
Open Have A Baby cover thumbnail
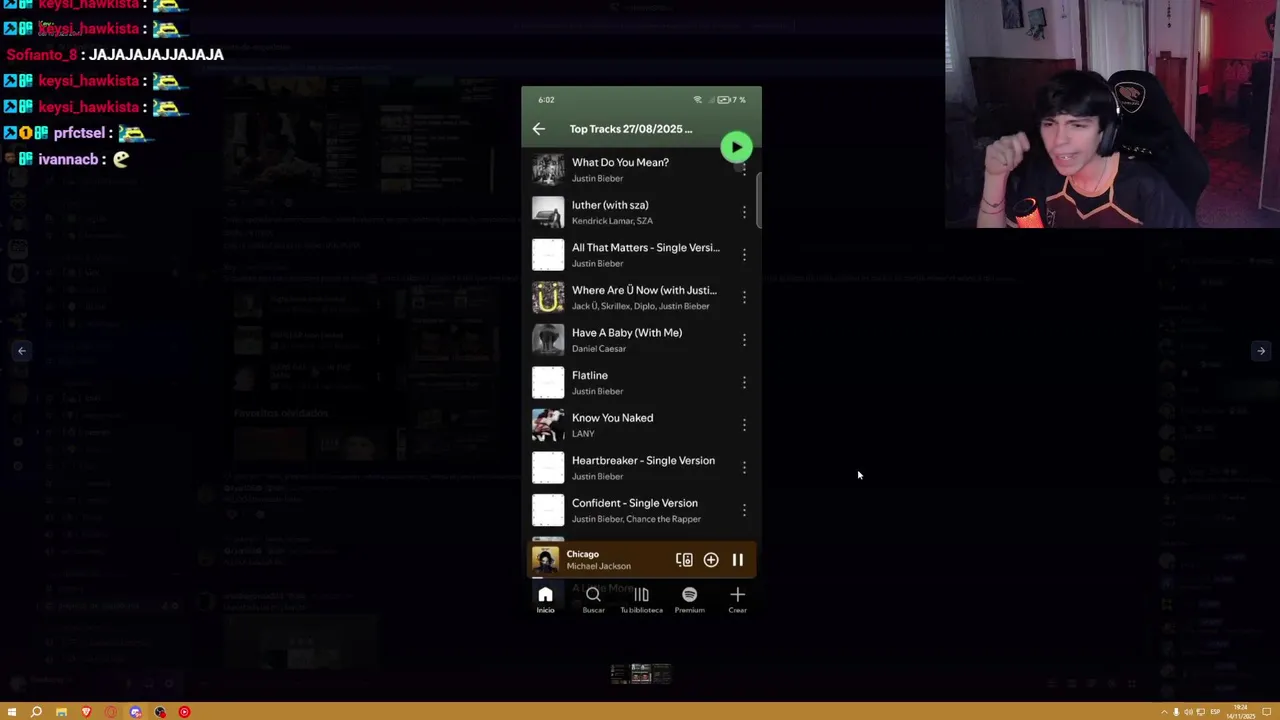tap(548, 340)
